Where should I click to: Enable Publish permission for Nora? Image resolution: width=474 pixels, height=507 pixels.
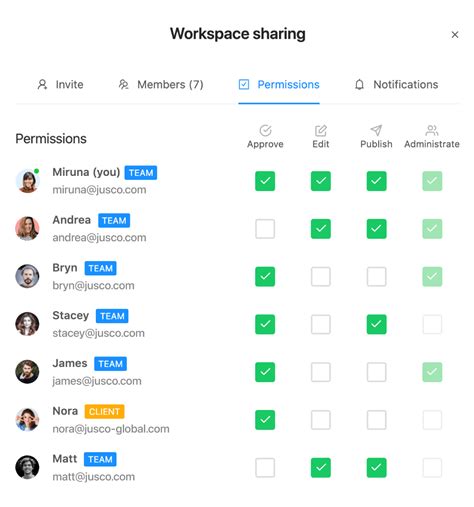[376, 419]
